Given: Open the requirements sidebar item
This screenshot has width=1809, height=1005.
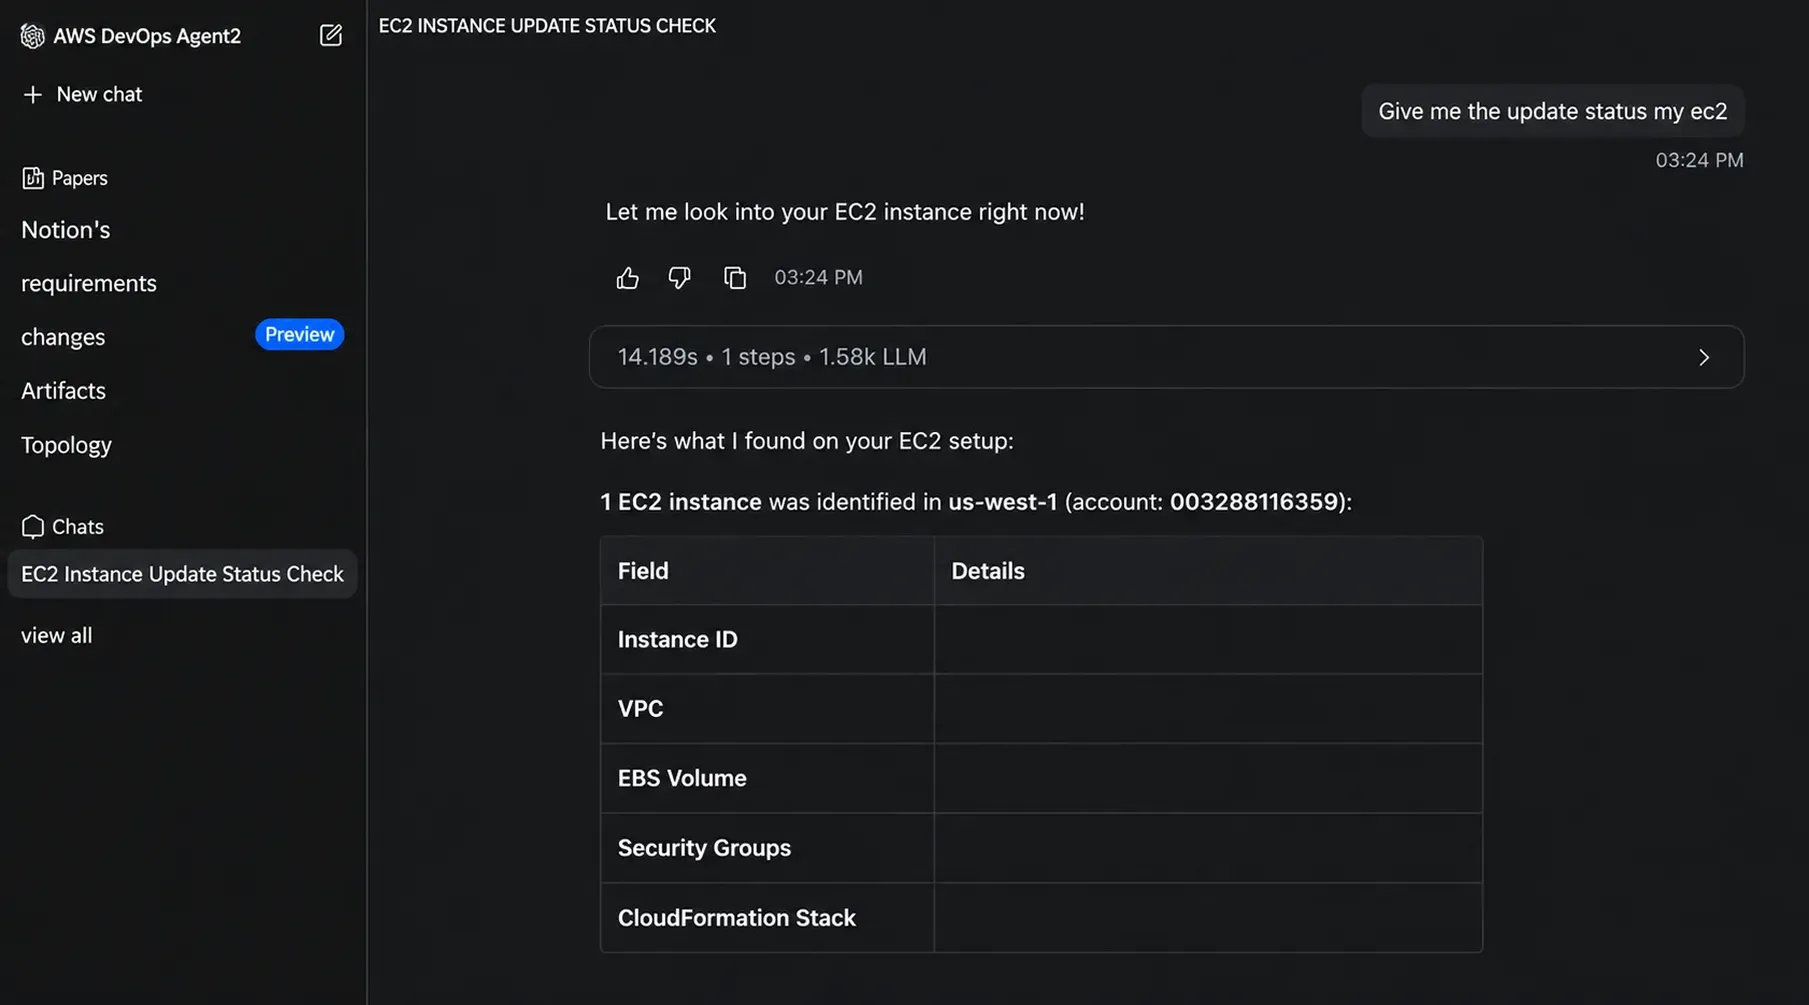Looking at the screenshot, I should click(89, 283).
